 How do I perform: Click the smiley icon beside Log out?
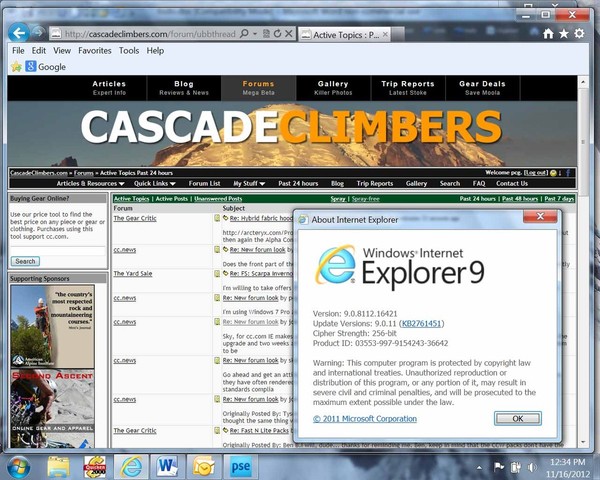pyautogui.click(x=553, y=173)
